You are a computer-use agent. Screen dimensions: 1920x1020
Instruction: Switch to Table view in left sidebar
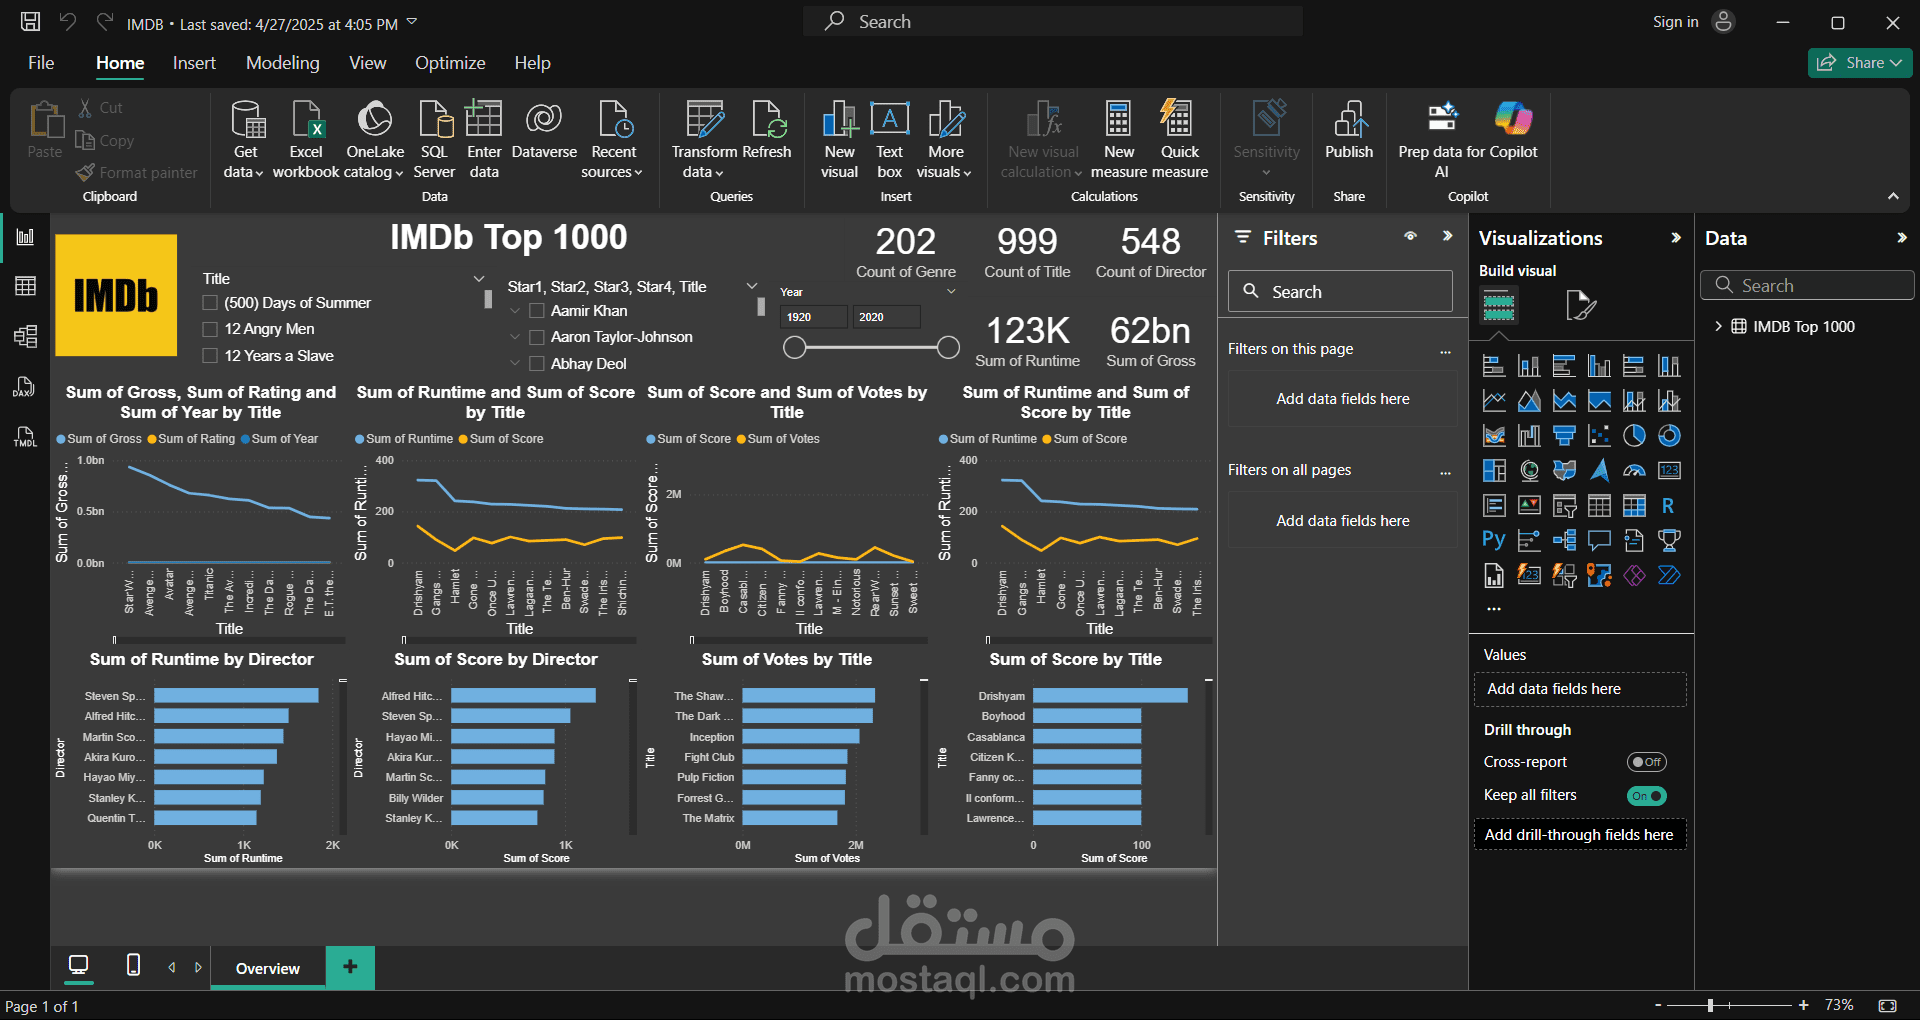click(x=26, y=286)
